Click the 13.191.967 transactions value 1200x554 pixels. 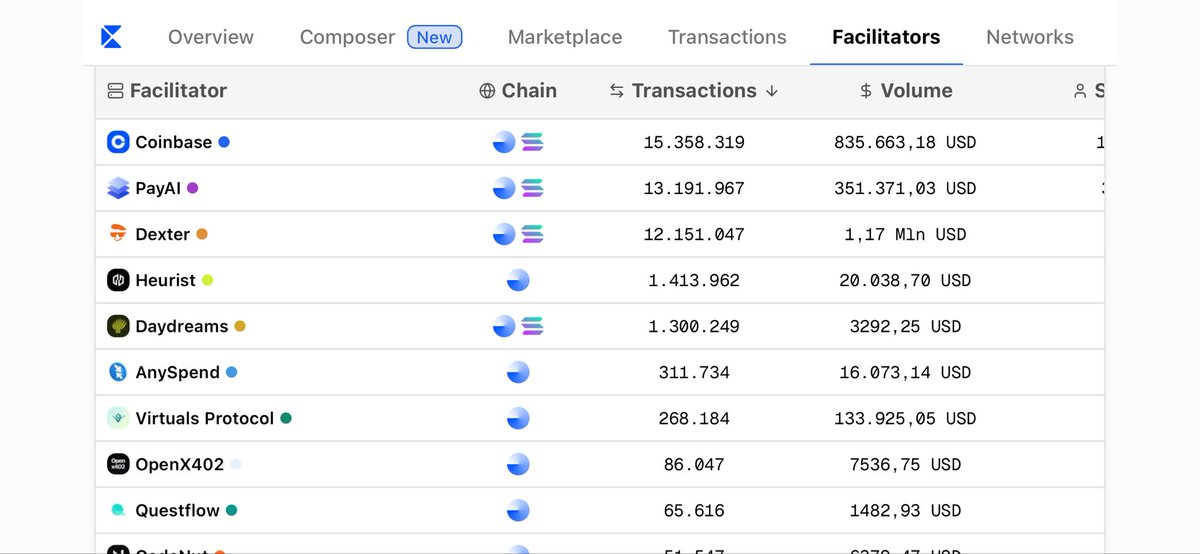tap(694, 188)
